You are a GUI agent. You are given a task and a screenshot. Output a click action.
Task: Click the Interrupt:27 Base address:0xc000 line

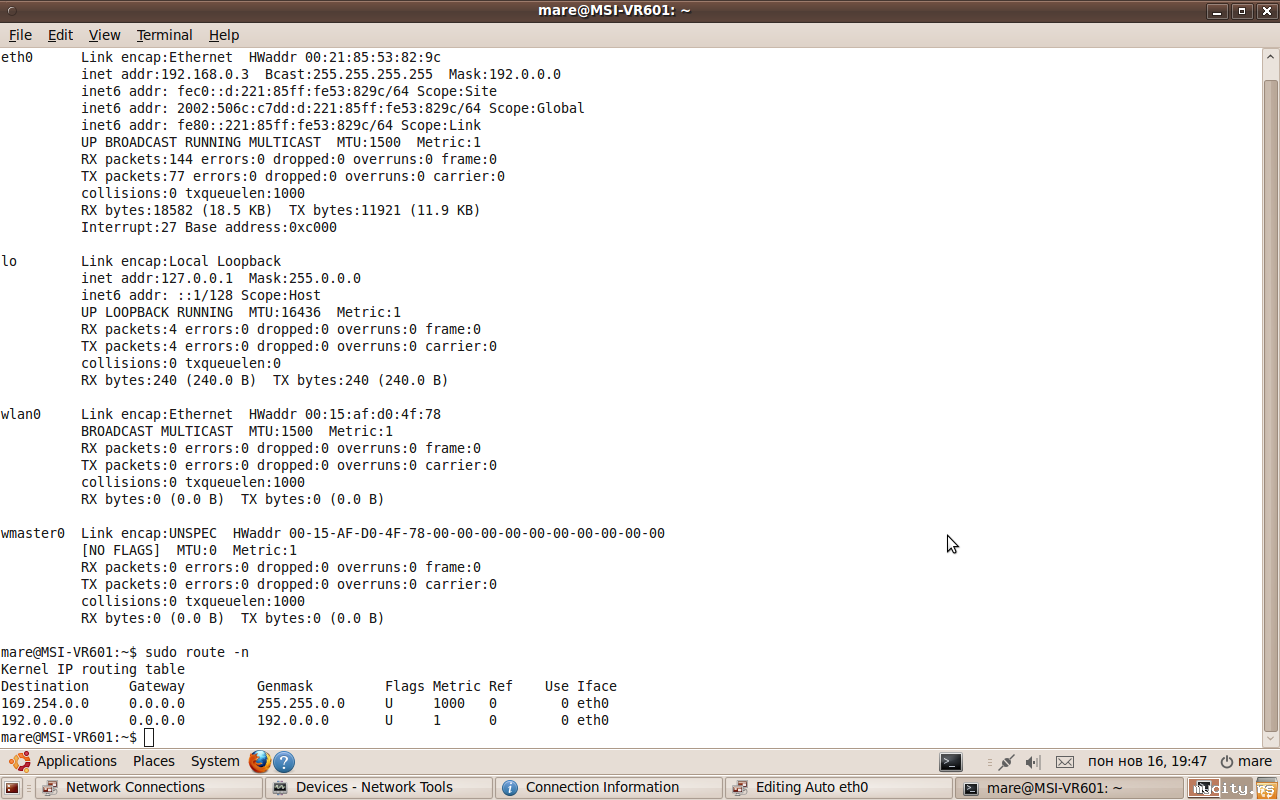click(209, 227)
